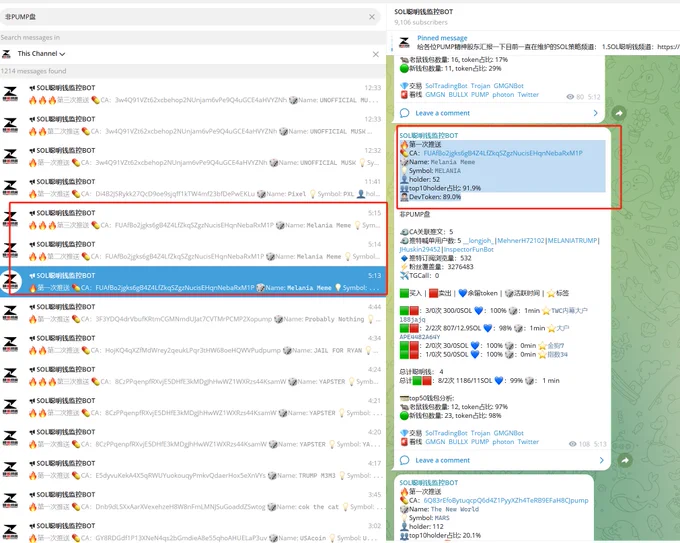Viewport: 680px width, 543px height.
Task: Open the 188jajq wallet link
Action: (412, 319)
